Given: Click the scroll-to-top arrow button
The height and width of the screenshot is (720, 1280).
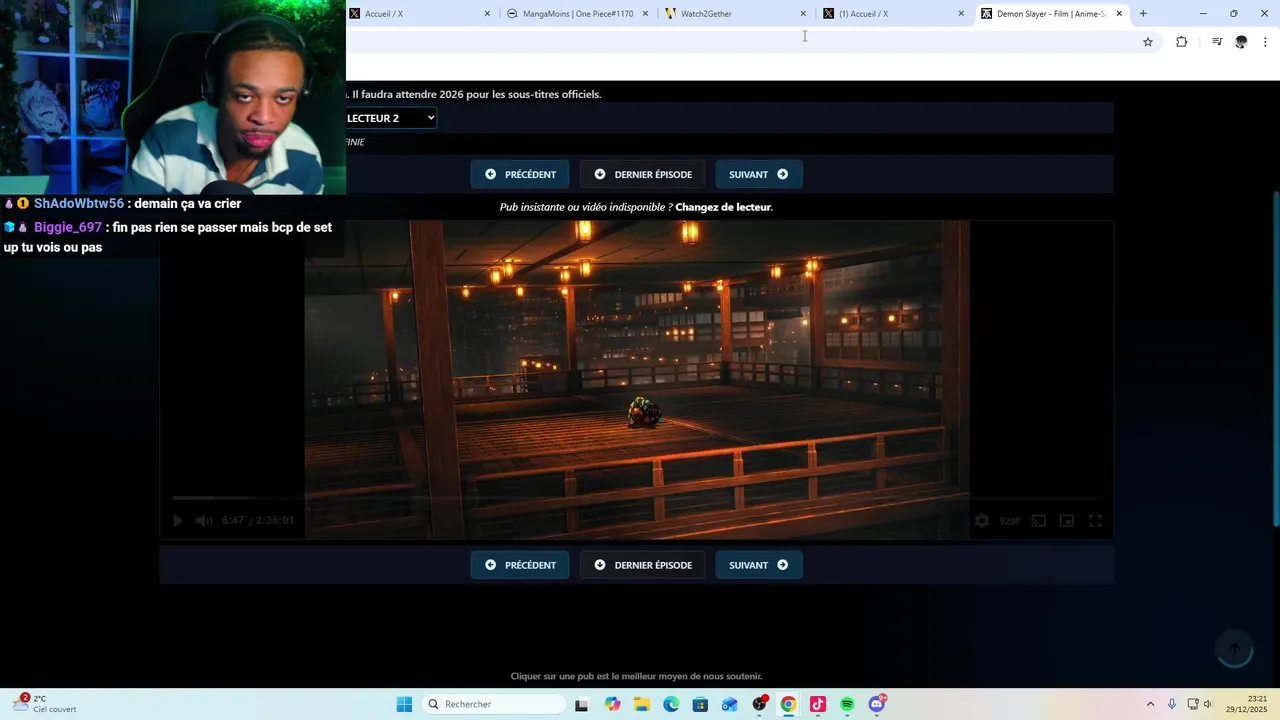Looking at the screenshot, I should click(1234, 650).
